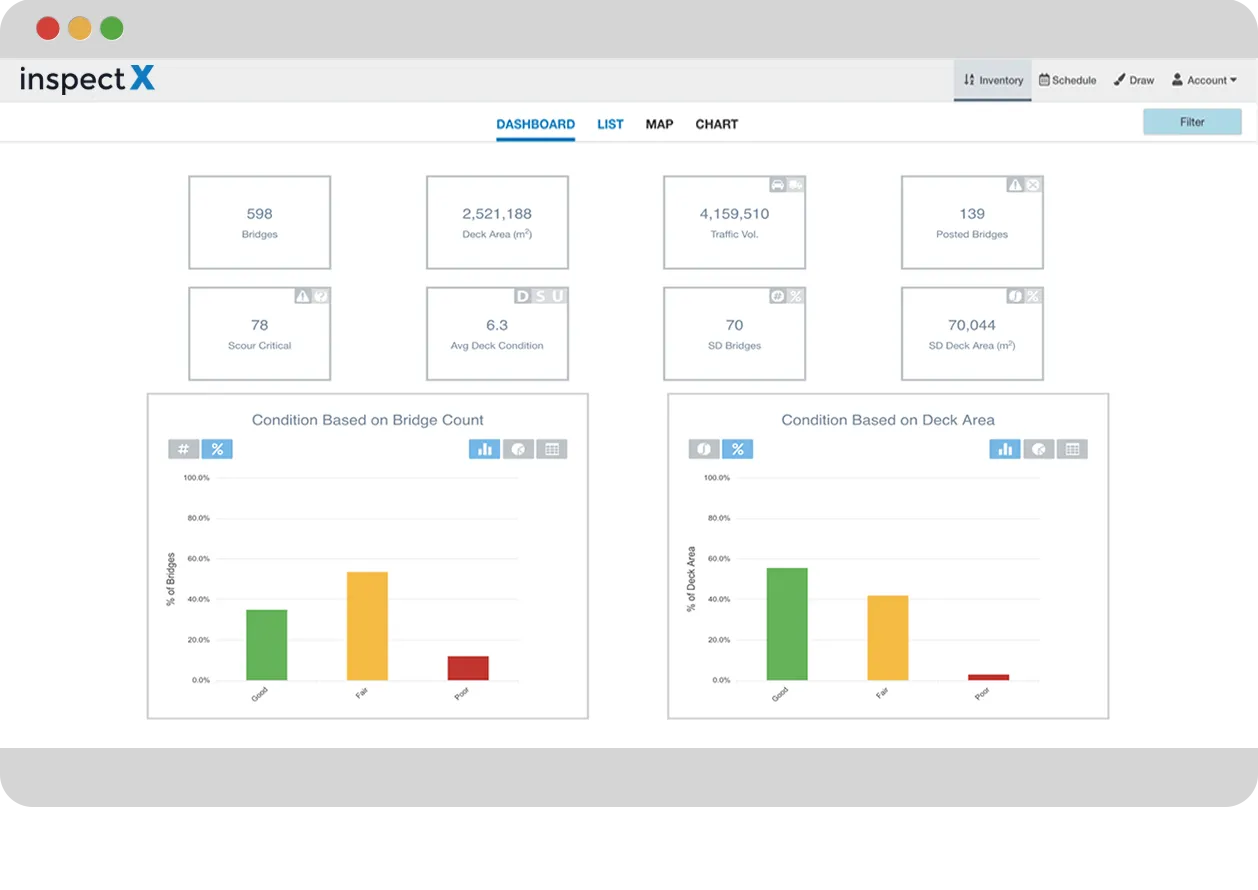Navigate to Inventory in the top bar

click(992, 80)
